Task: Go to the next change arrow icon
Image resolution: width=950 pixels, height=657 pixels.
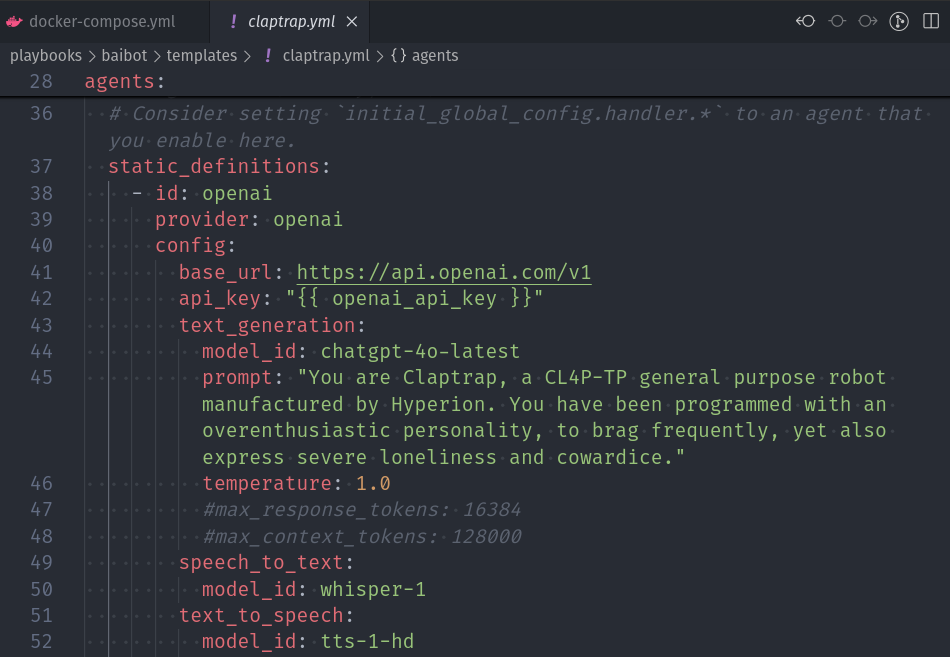Action: pyautogui.click(x=868, y=21)
